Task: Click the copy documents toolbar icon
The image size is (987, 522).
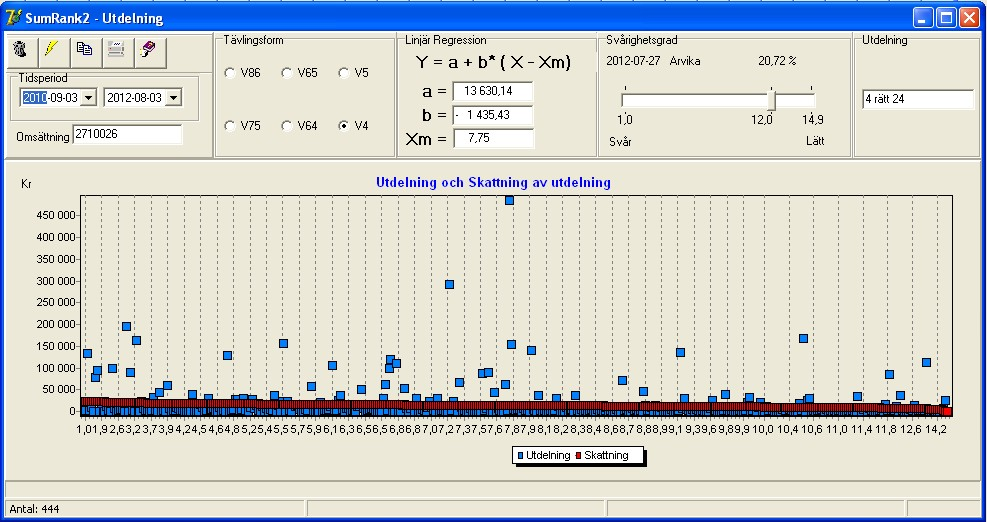Action: click(x=85, y=50)
